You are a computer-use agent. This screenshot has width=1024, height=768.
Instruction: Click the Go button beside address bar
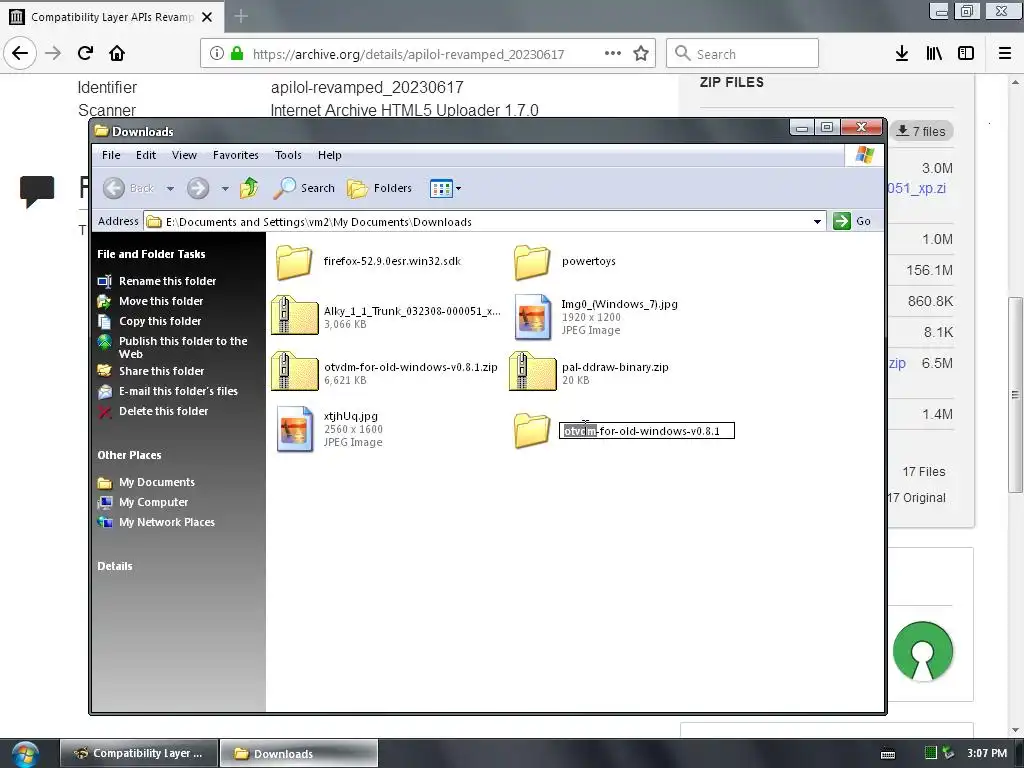pos(853,221)
